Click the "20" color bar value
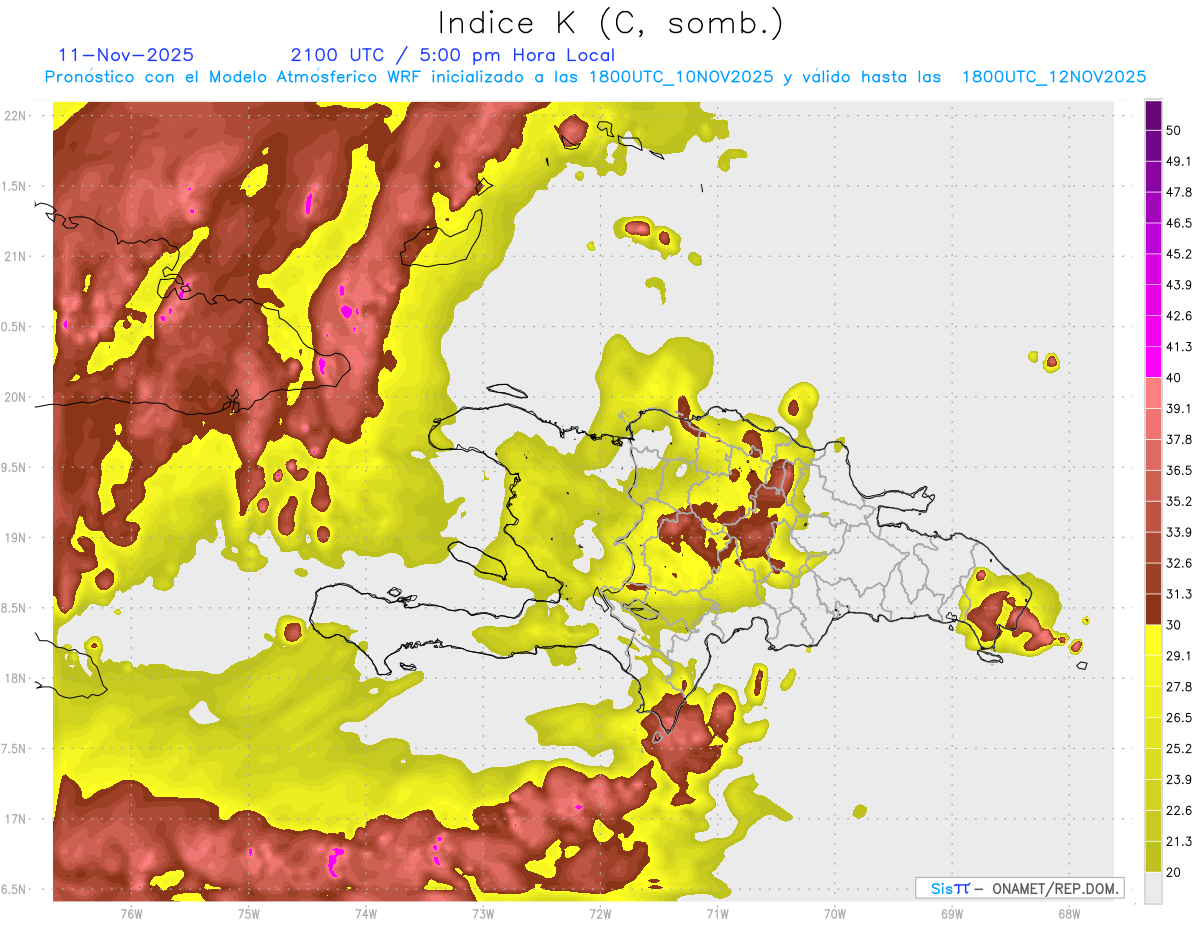Viewport: 1200px width, 927px height. pos(1174,872)
